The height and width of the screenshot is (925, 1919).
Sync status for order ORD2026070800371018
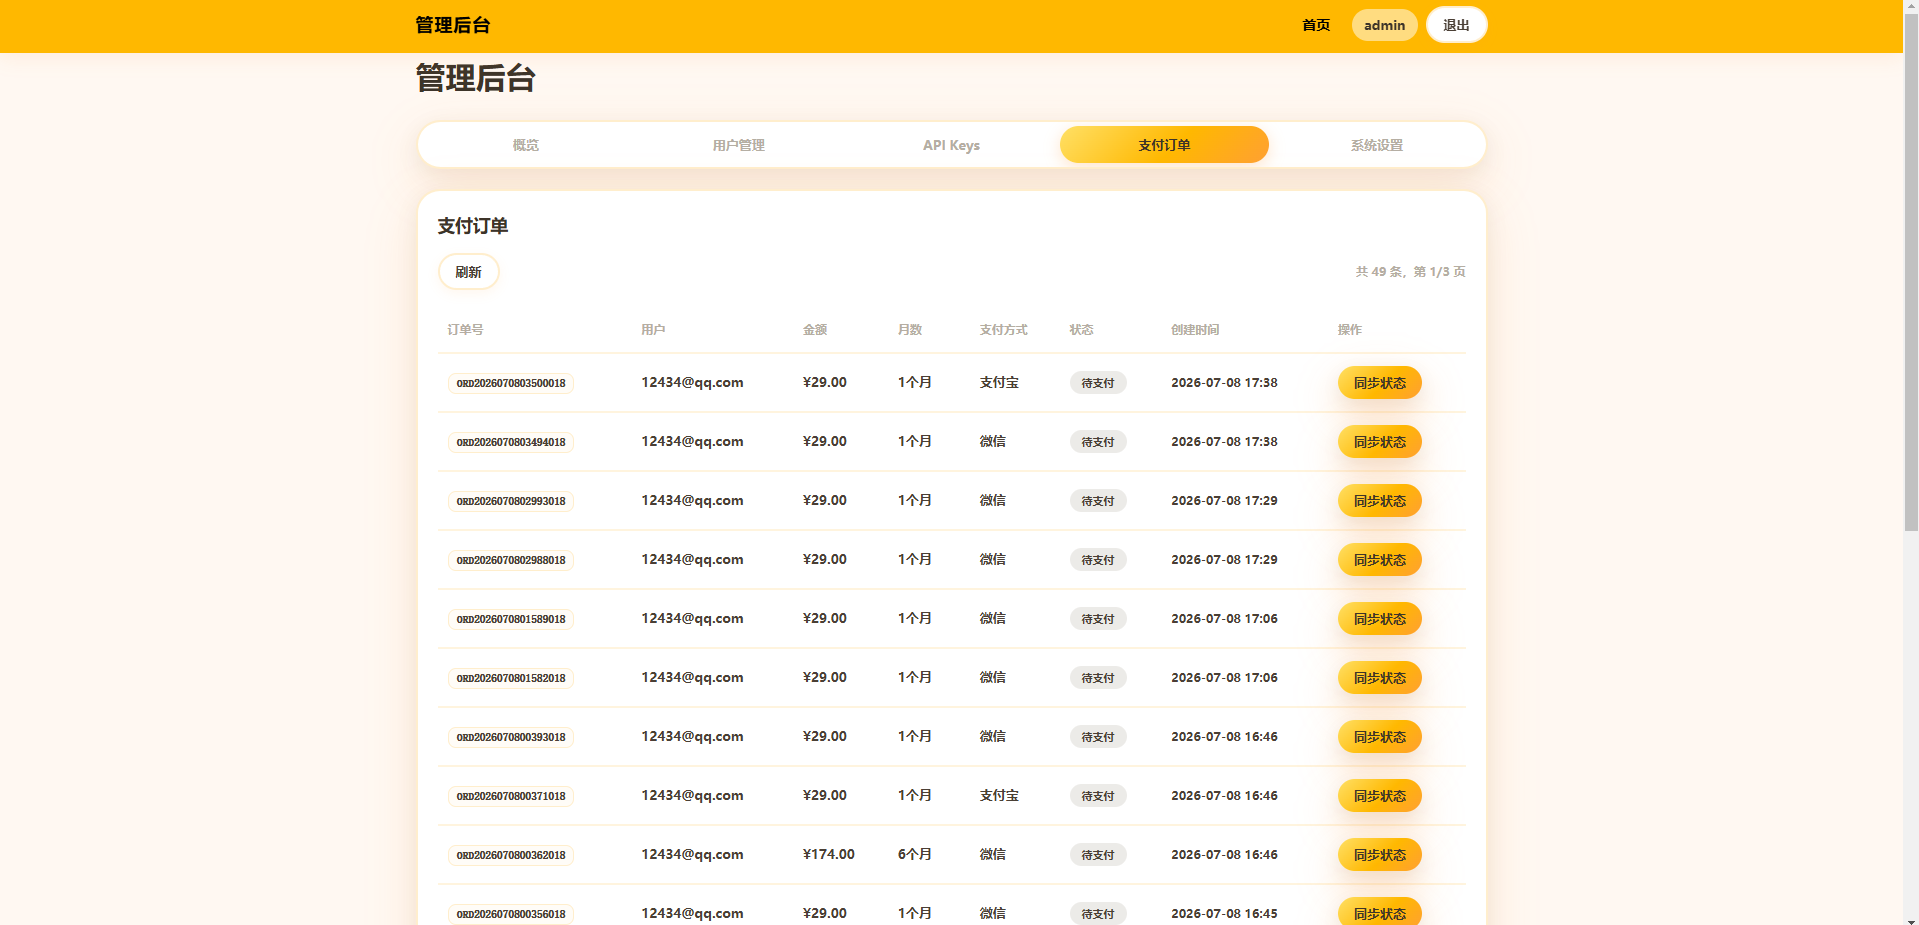1379,796
